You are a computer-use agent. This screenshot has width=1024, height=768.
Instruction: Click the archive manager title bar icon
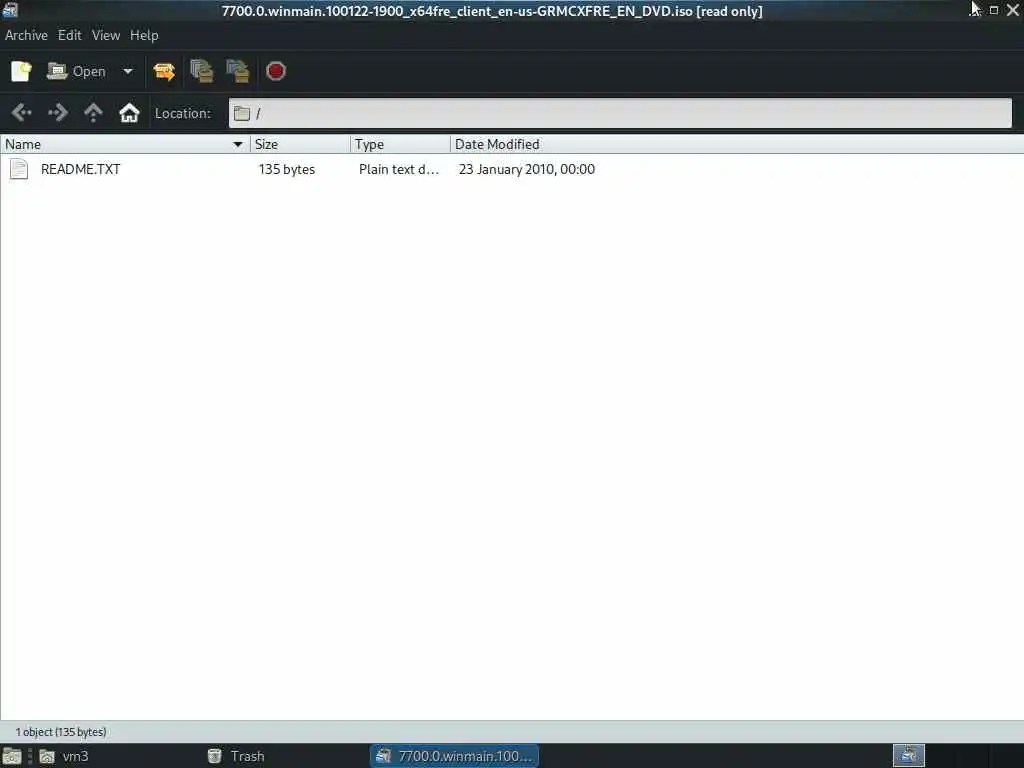[10, 9]
